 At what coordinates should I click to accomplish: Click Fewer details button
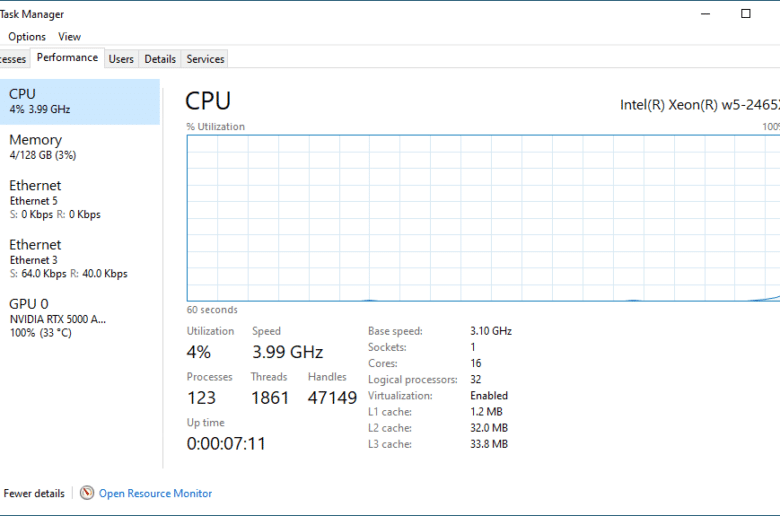(x=34, y=493)
